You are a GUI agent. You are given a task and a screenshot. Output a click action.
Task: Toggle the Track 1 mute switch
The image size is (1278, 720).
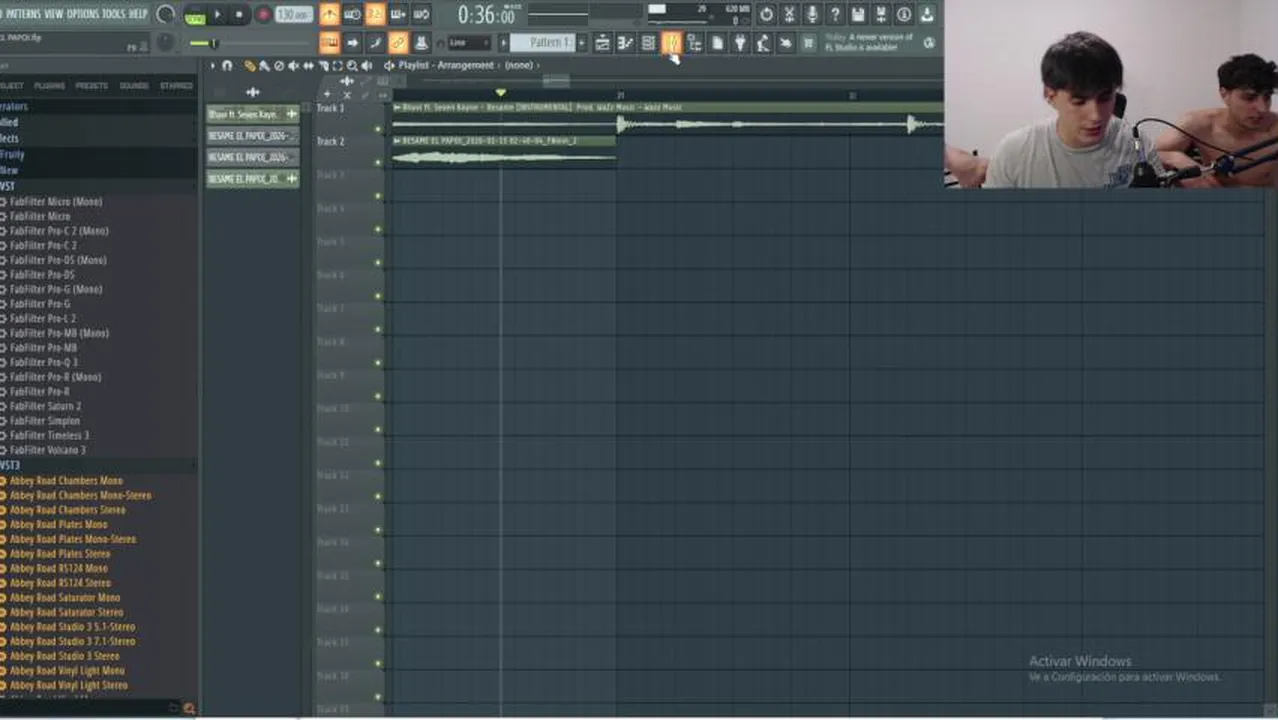click(x=378, y=129)
